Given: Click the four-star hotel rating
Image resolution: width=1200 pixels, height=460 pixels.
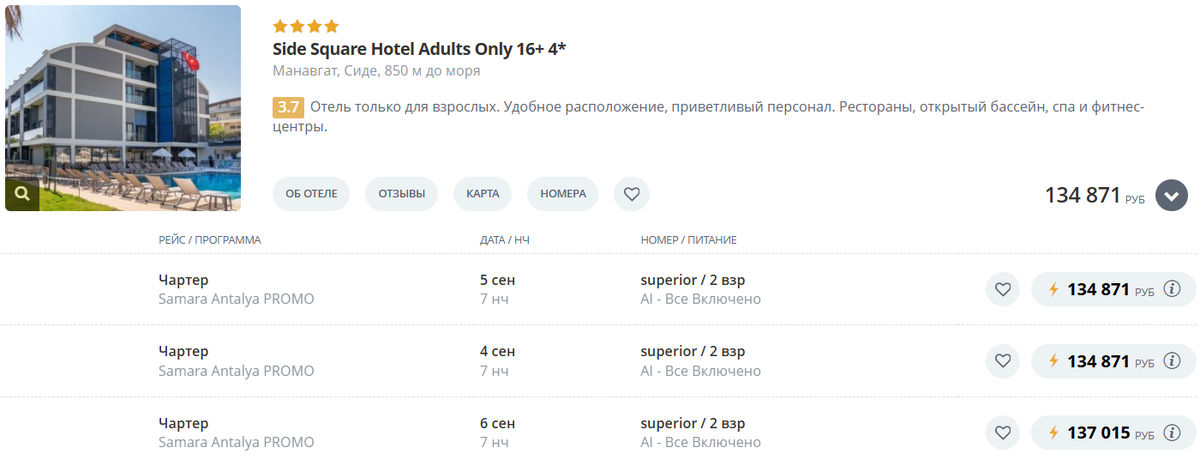Looking at the screenshot, I should click(306, 26).
